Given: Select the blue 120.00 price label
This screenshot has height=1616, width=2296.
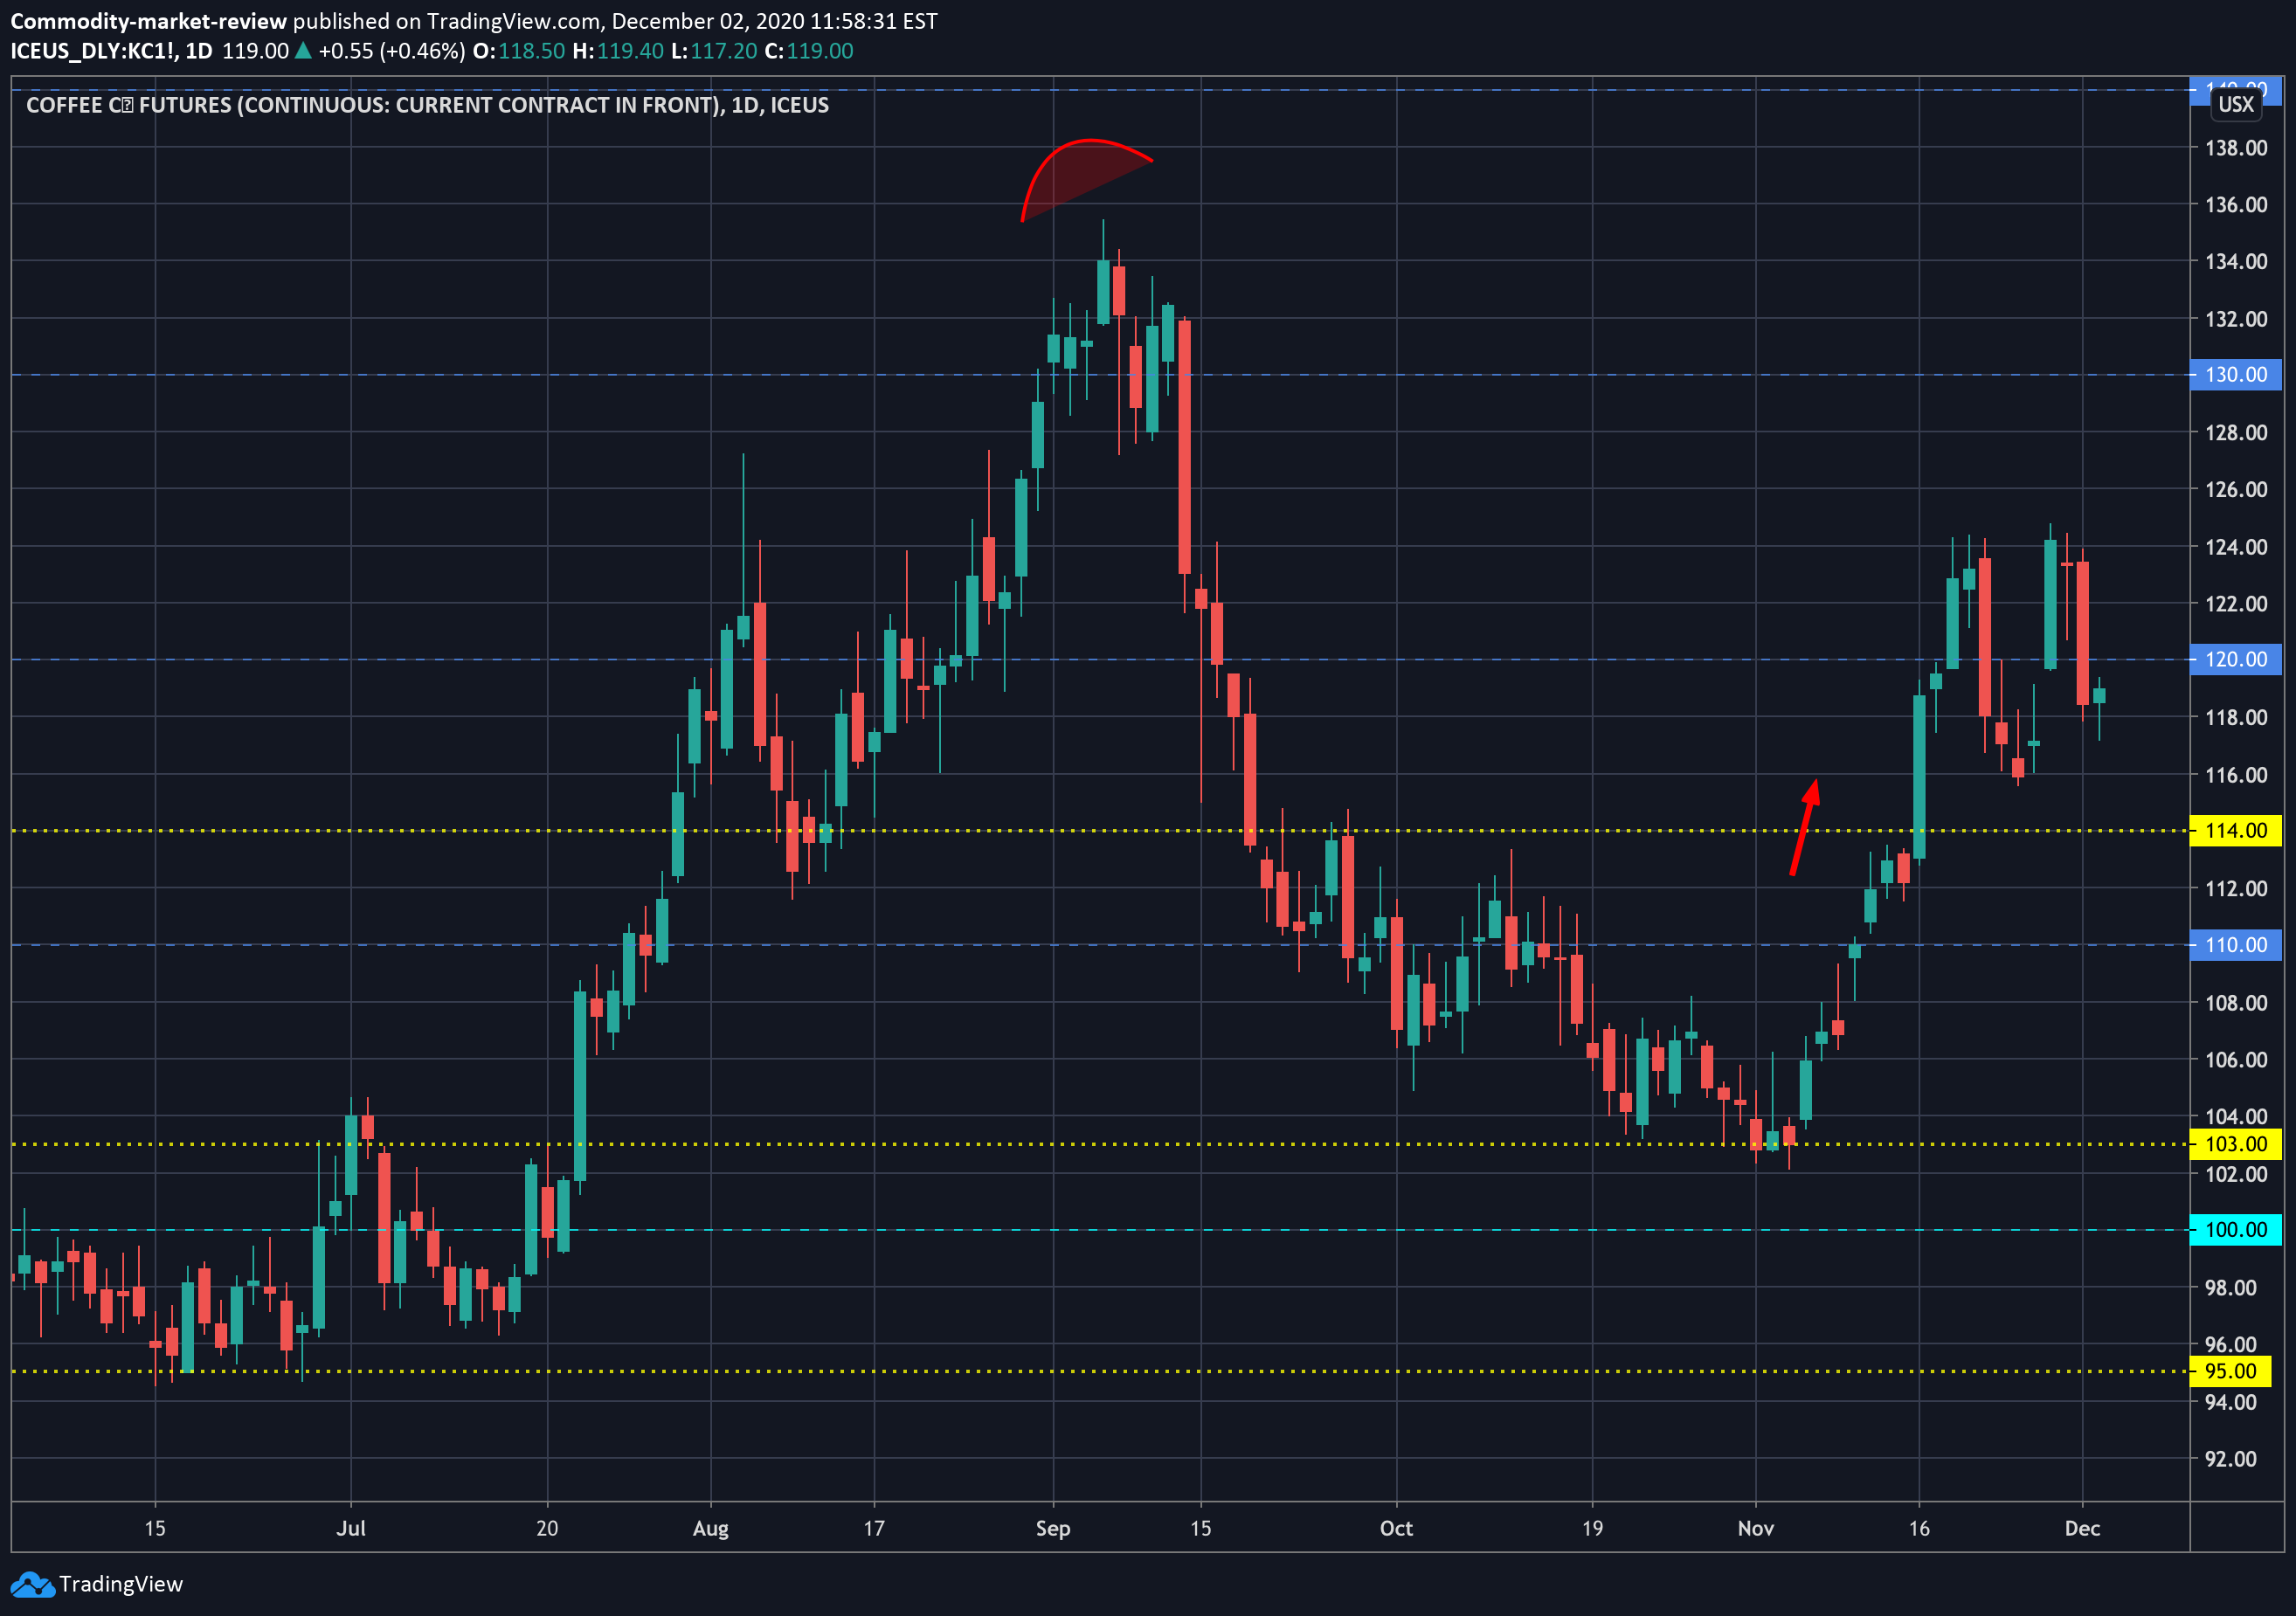Looking at the screenshot, I should pos(2235,660).
